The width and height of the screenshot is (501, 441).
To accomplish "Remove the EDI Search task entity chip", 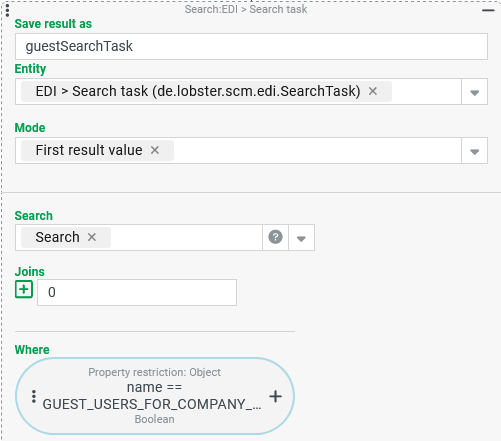I will (373, 91).
